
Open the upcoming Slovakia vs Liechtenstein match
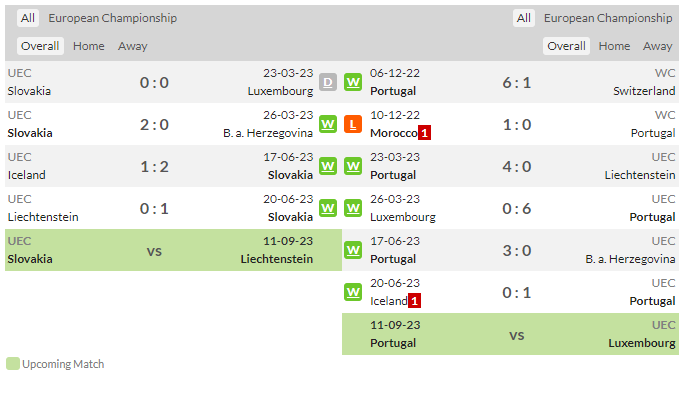point(173,250)
